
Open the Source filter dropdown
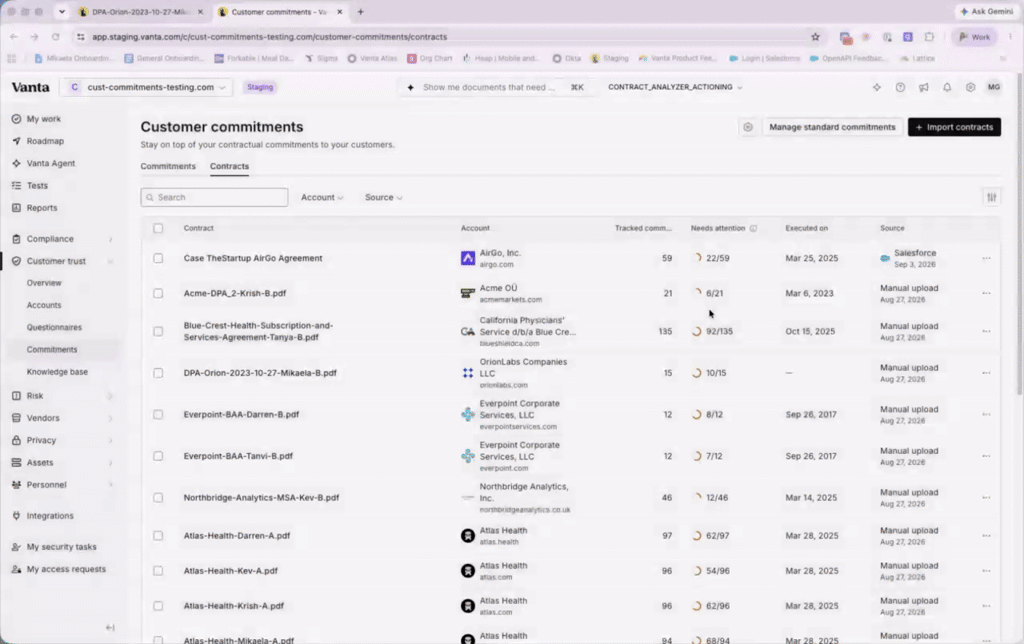[x=383, y=197]
